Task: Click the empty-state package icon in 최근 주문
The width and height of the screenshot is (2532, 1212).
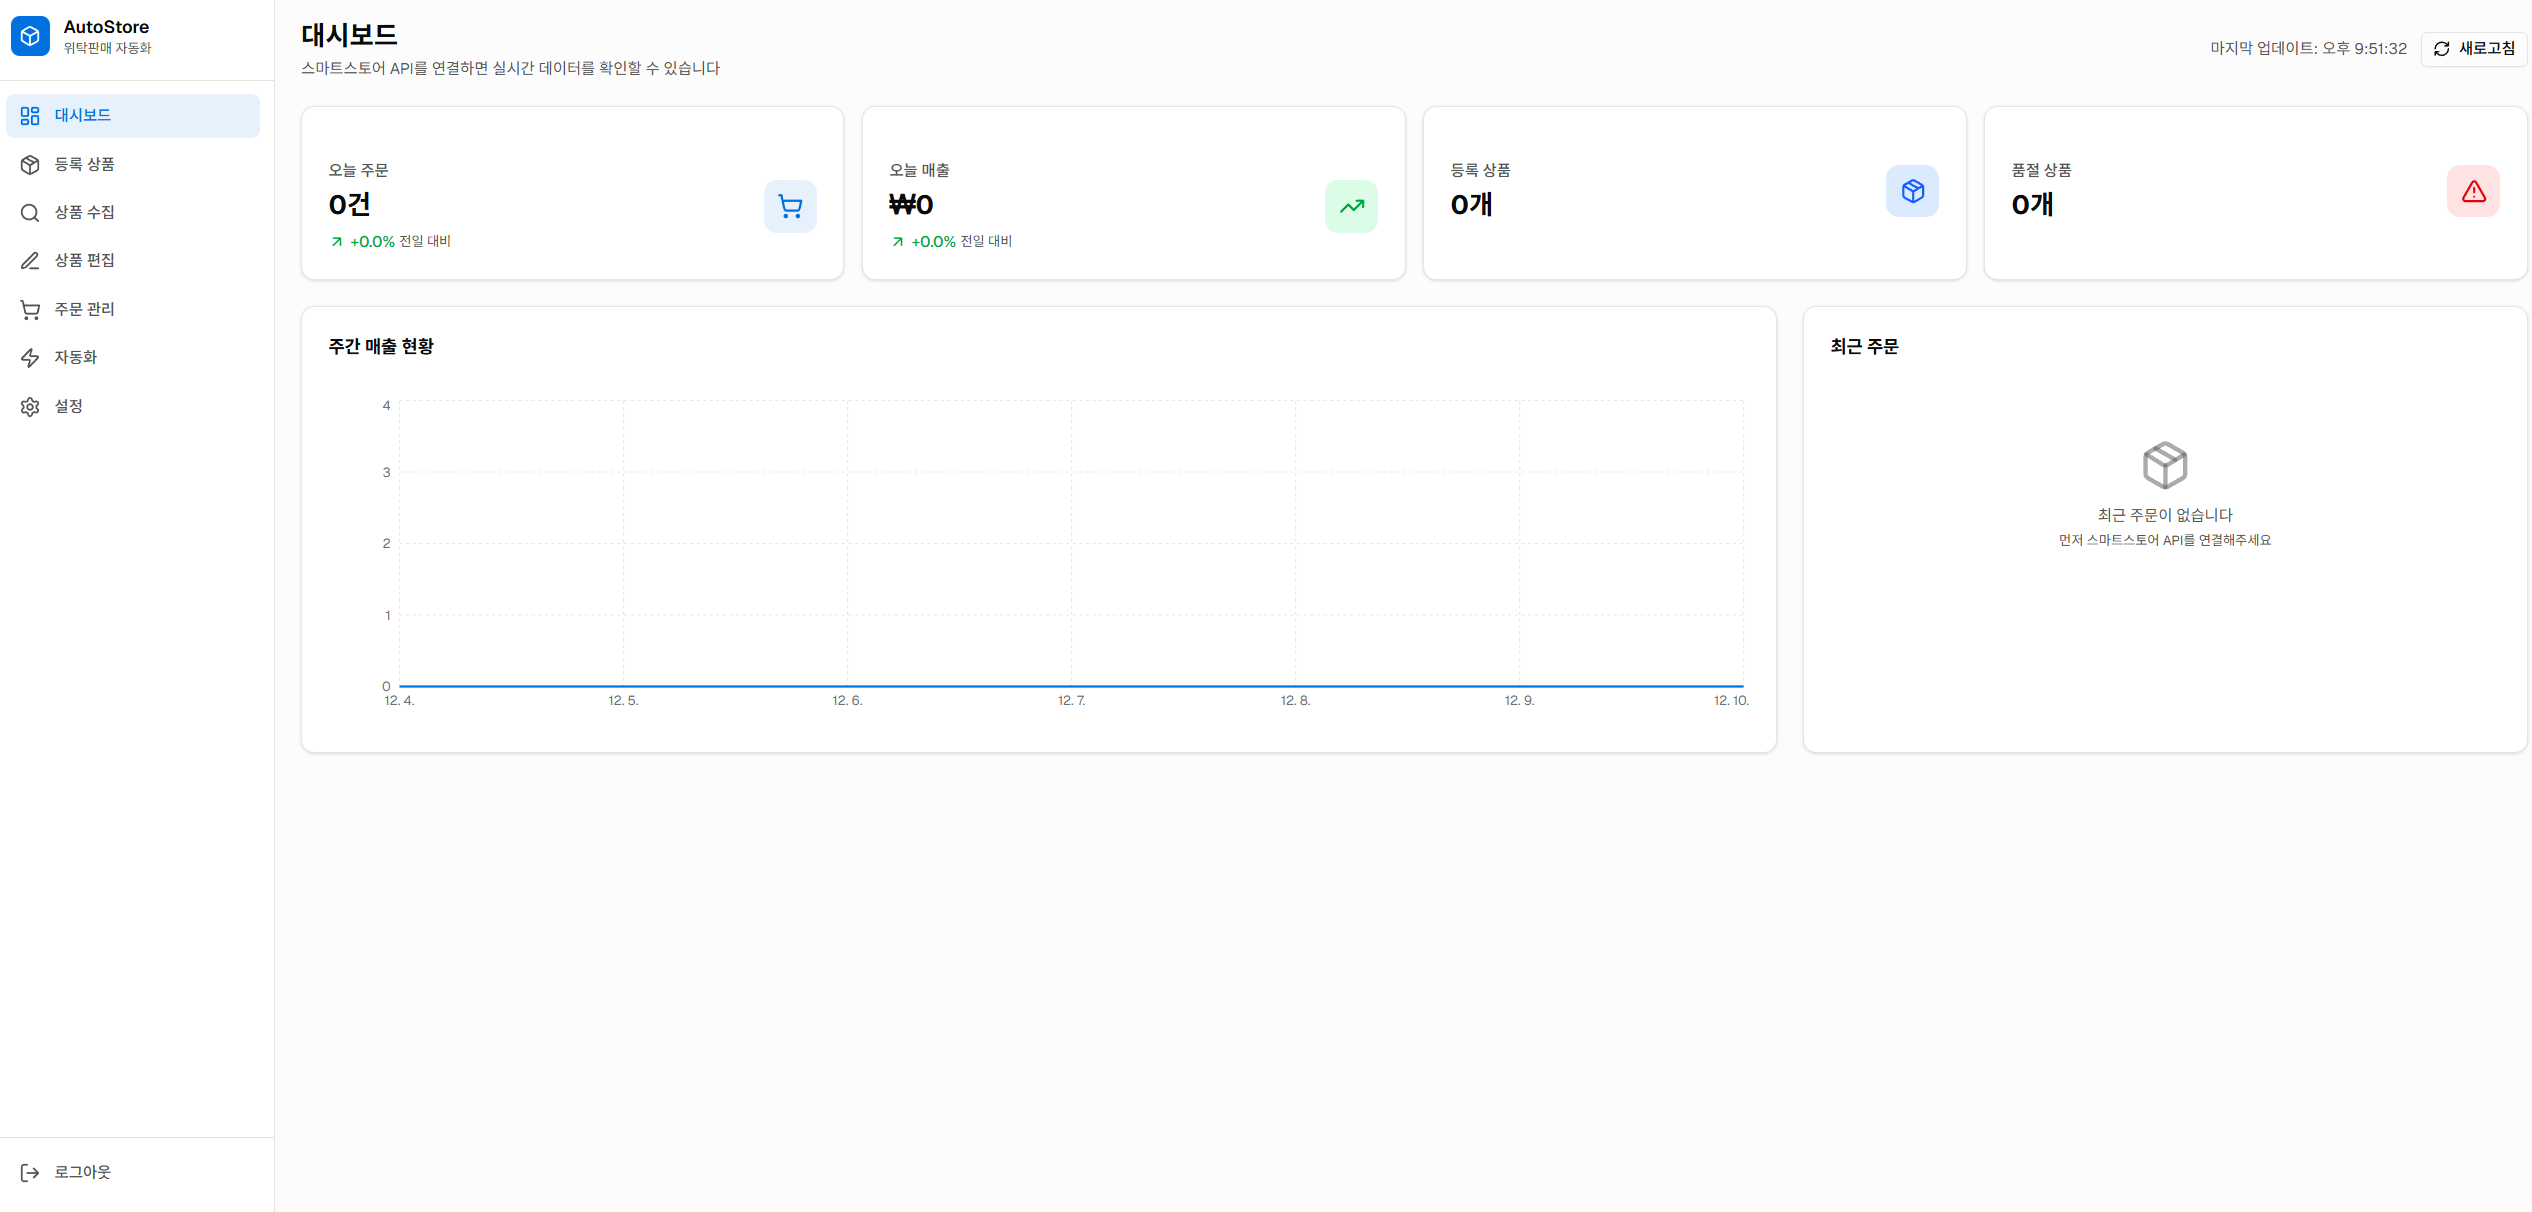Action: (x=2164, y=465)
